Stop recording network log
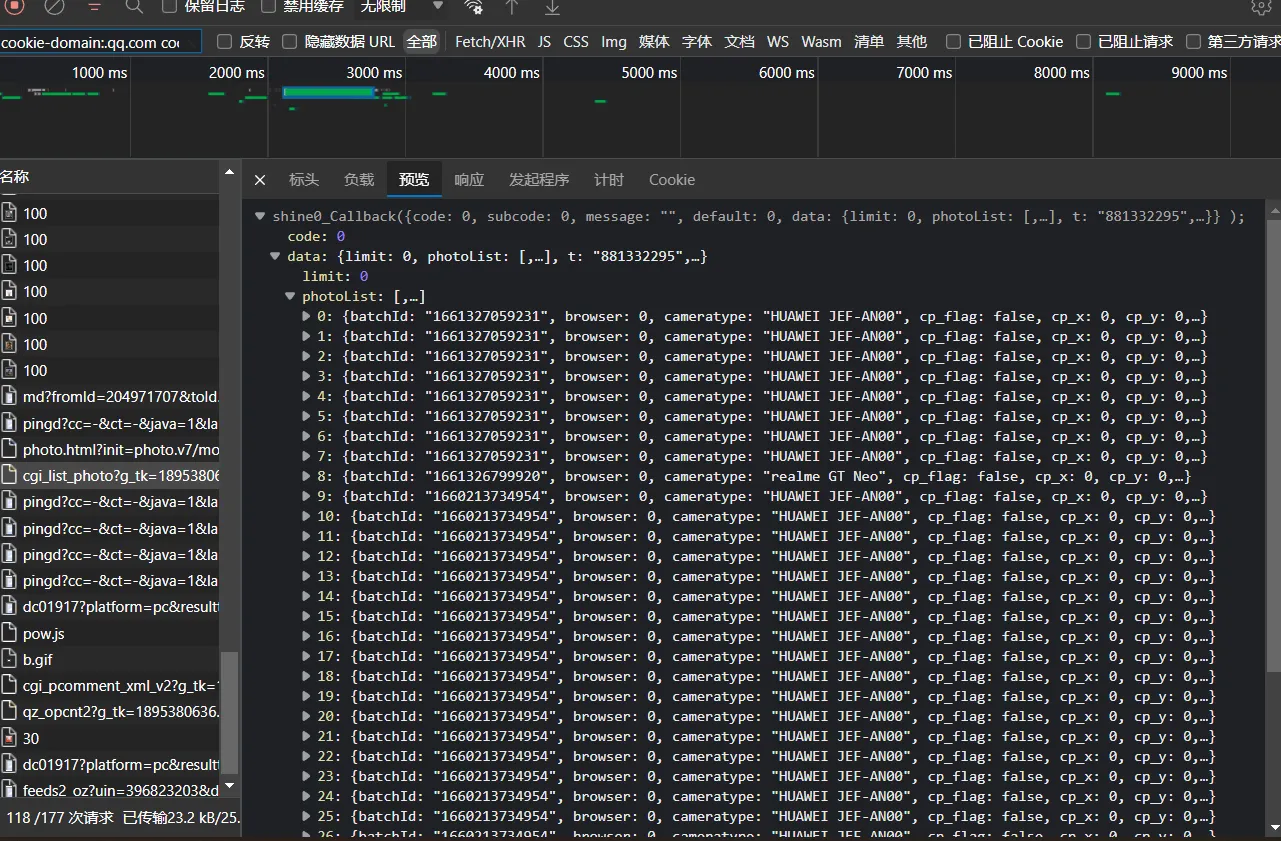Viewport: 1281px width, 841px height. (15, 6)
